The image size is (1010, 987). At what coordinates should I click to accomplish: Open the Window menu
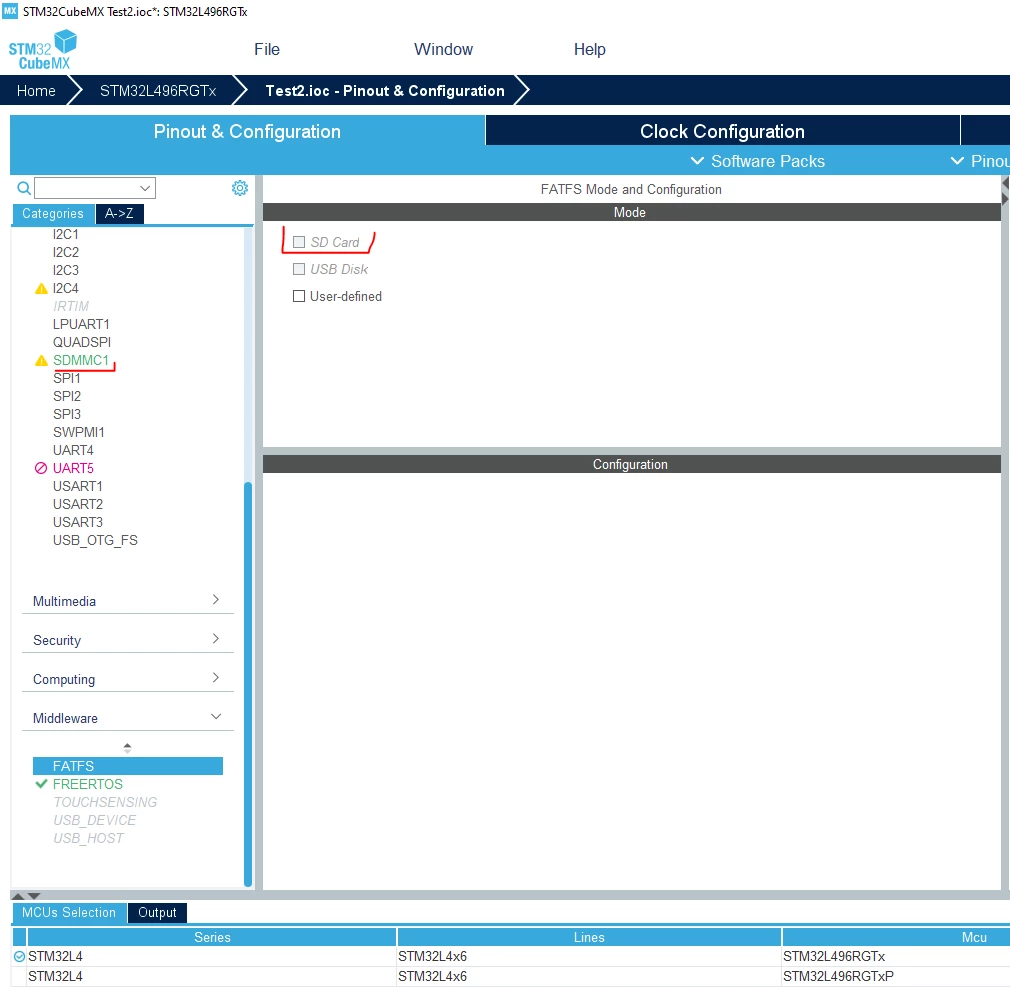(x=443, y=50)
